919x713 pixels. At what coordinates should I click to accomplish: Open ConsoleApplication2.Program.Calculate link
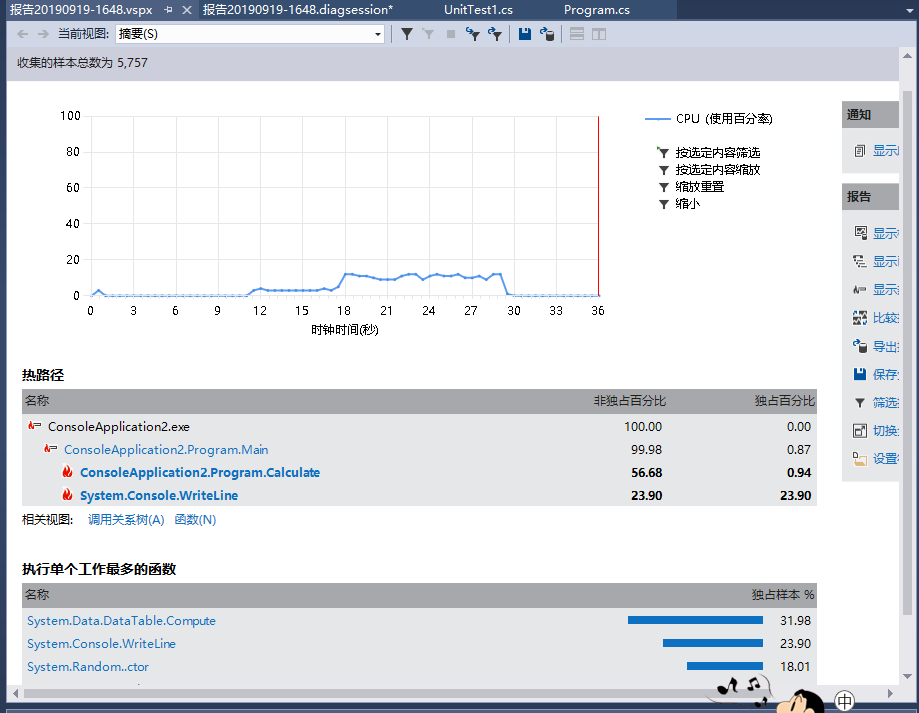click(200, 472)
